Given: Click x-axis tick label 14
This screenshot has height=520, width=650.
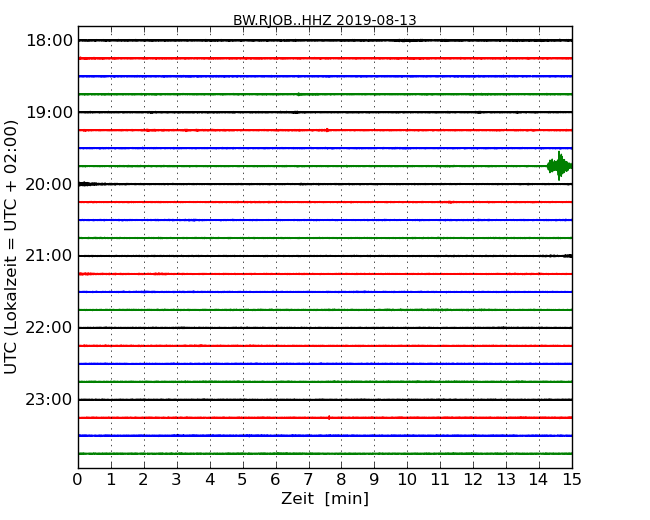Looking at the screenshot, I should click(x=539, y=480).
